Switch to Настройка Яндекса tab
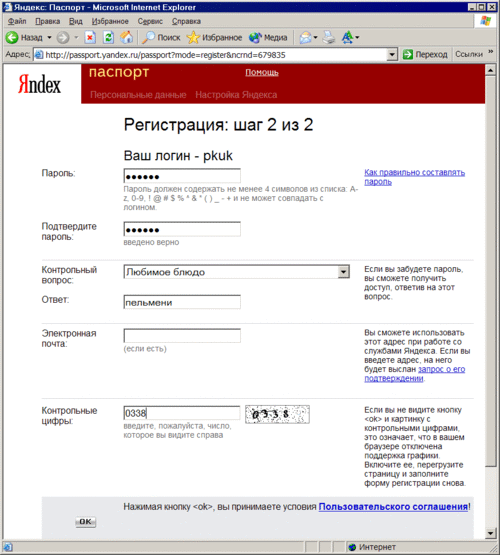 (236, 95)
